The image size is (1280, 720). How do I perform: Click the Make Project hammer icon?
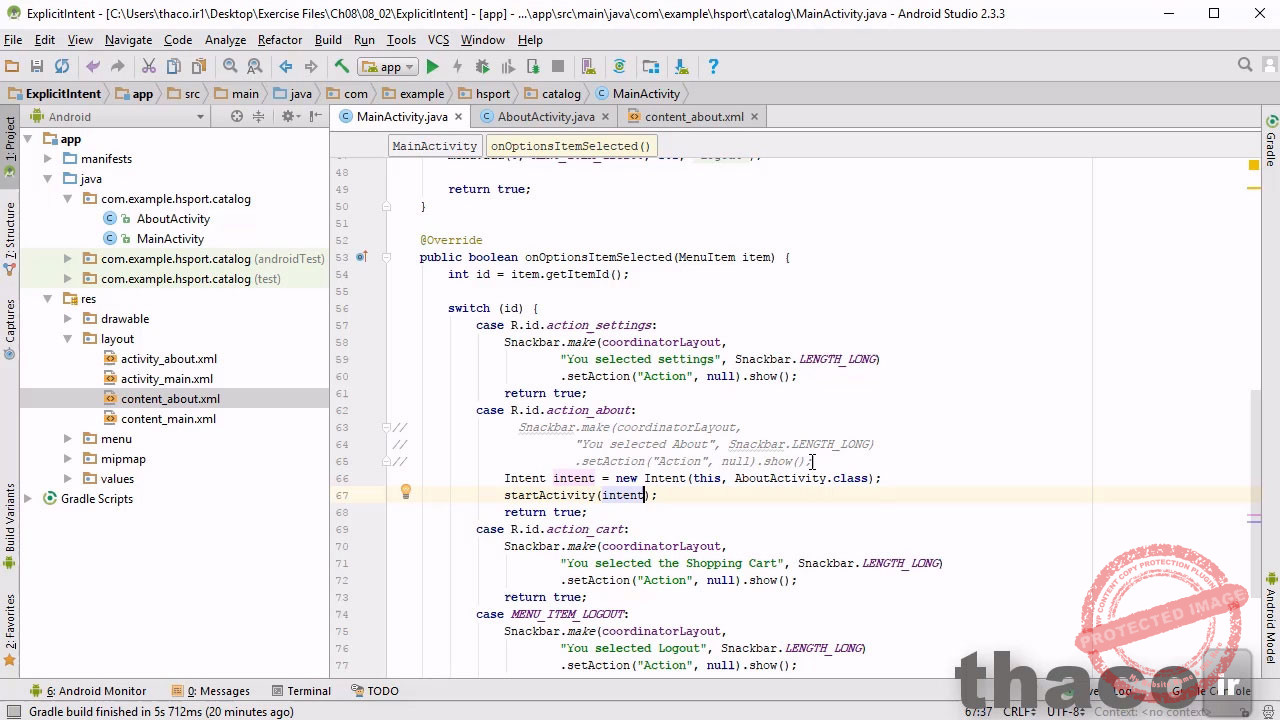point(342,67)
